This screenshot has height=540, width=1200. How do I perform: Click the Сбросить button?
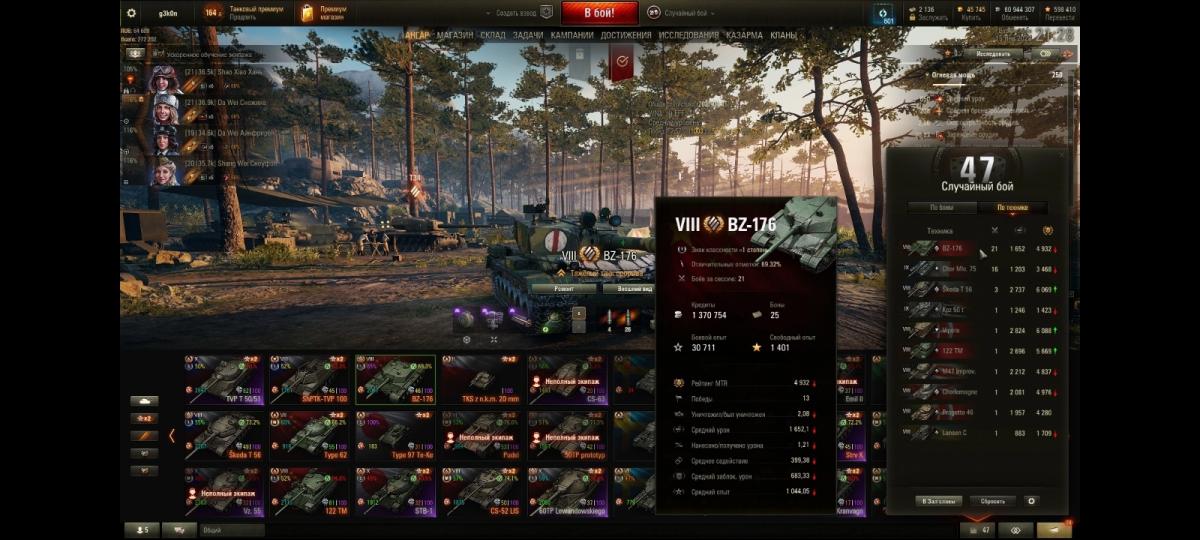993,501
